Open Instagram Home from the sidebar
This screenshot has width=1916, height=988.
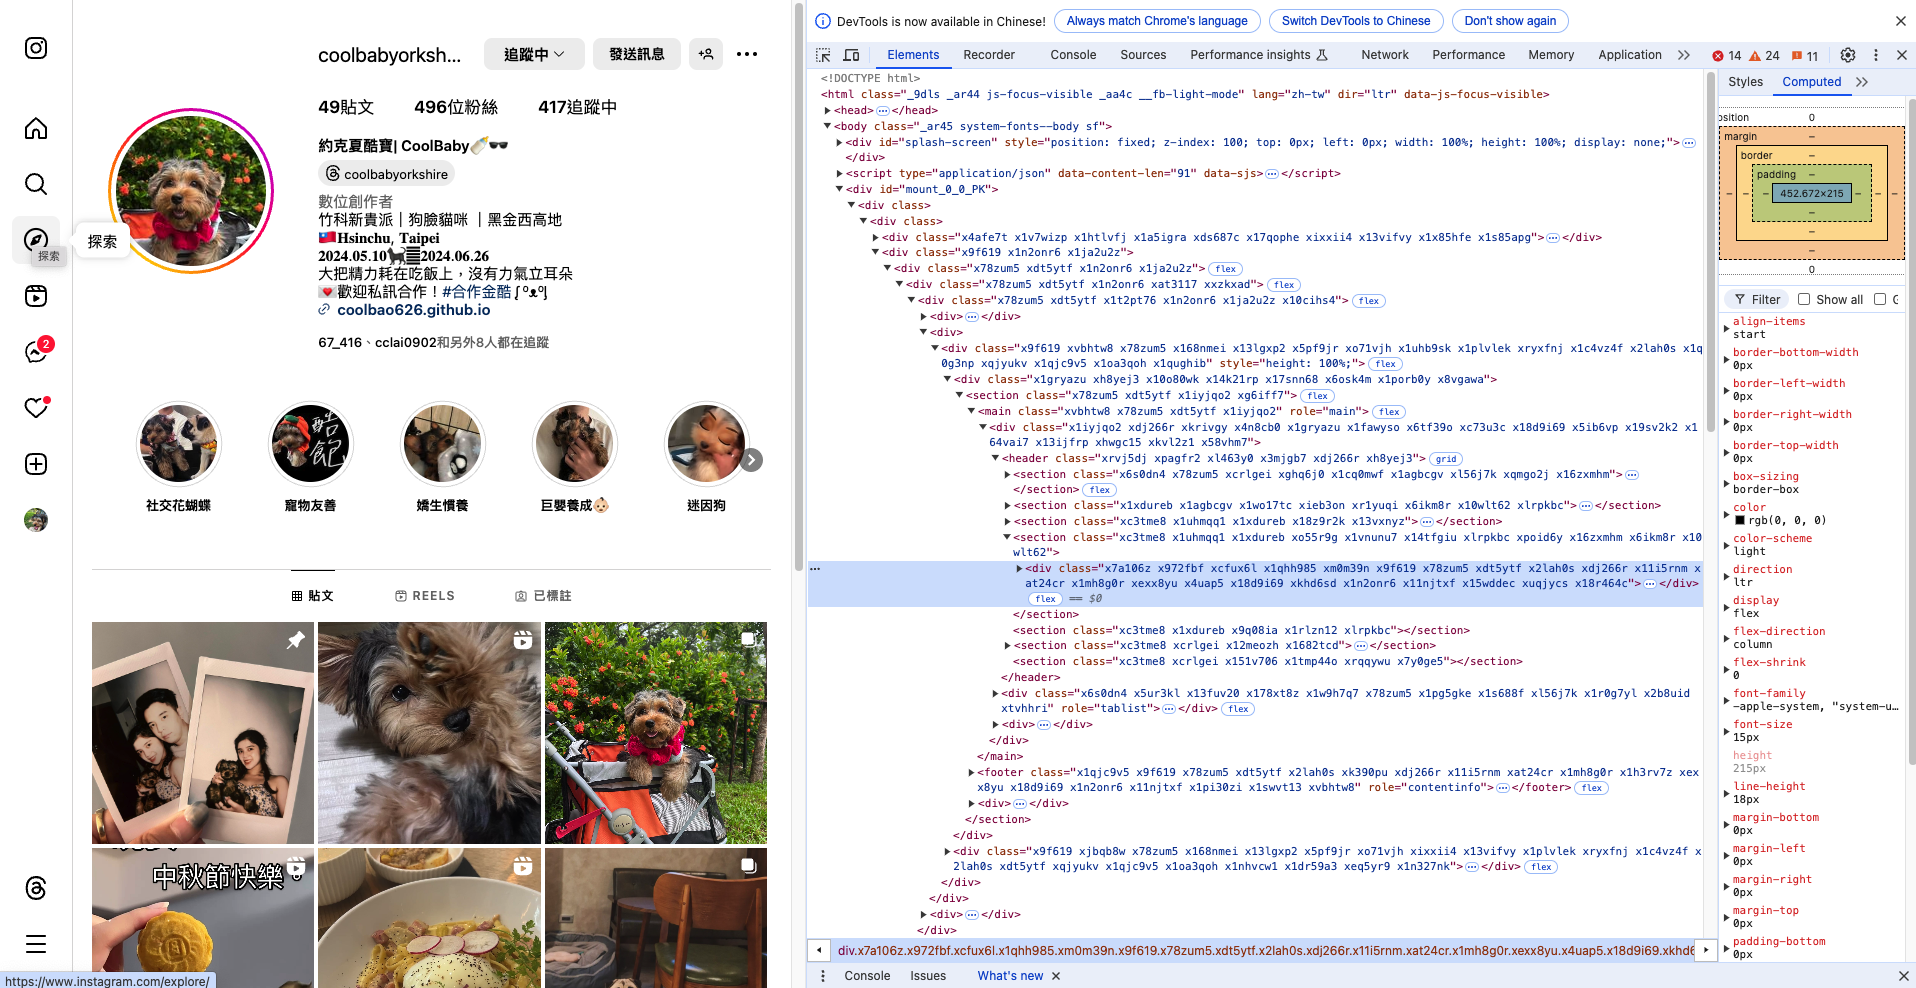(36, 129)
